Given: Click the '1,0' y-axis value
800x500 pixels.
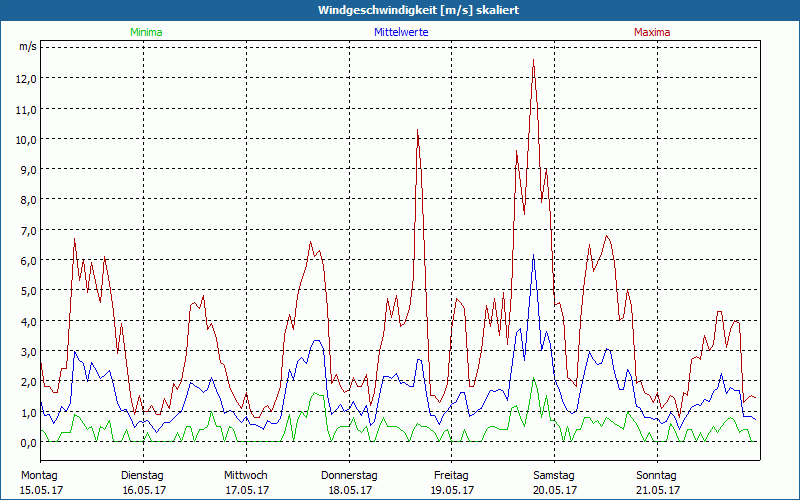Looking at the screenshot, I should 29,412.
